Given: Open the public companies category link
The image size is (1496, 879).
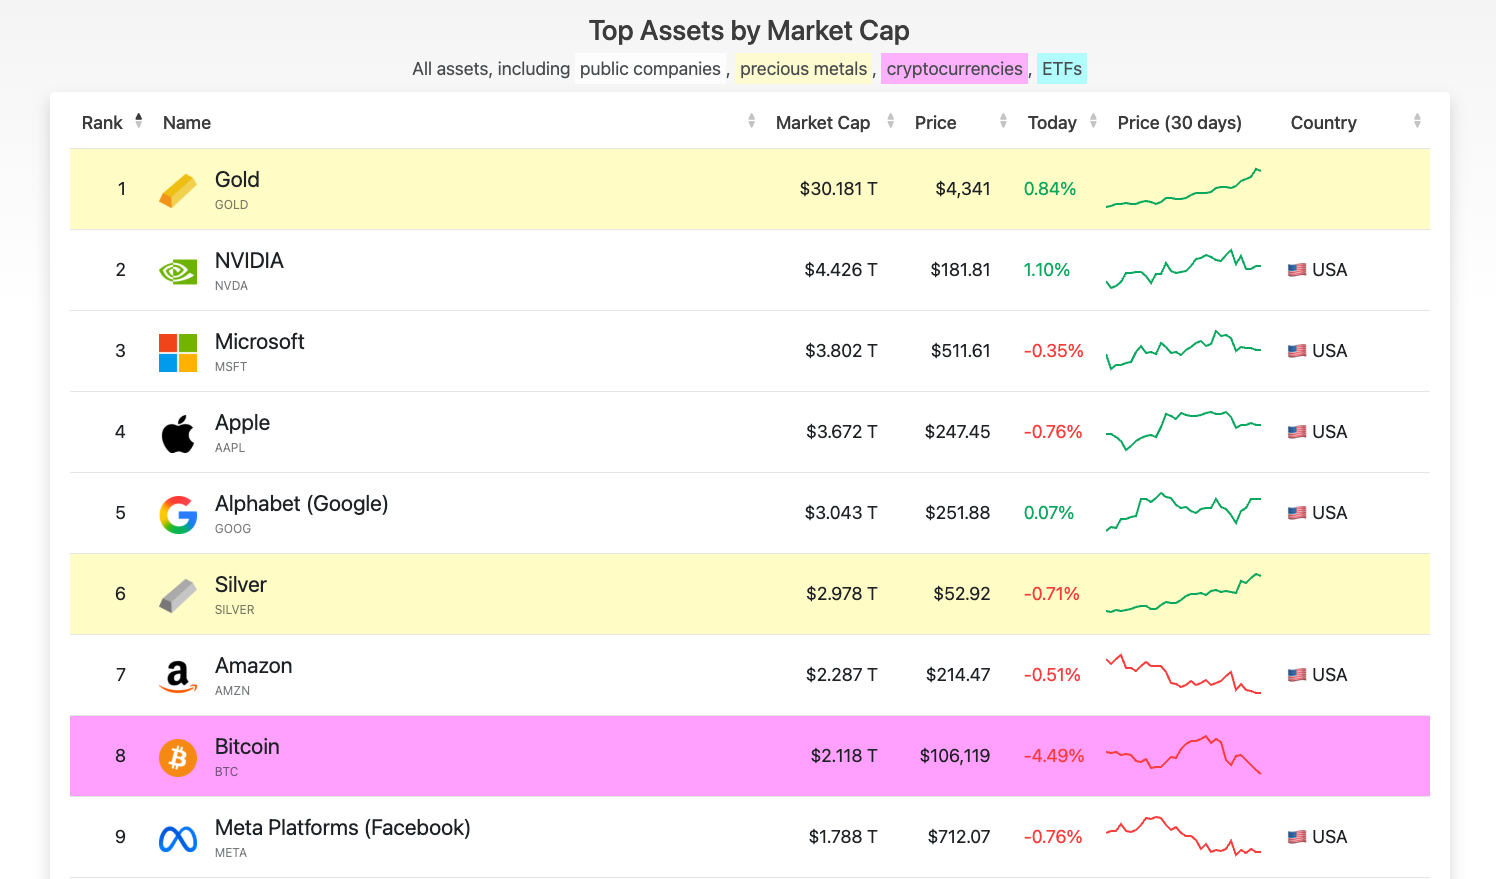Looking at the screenshot, I should point(650,69).
